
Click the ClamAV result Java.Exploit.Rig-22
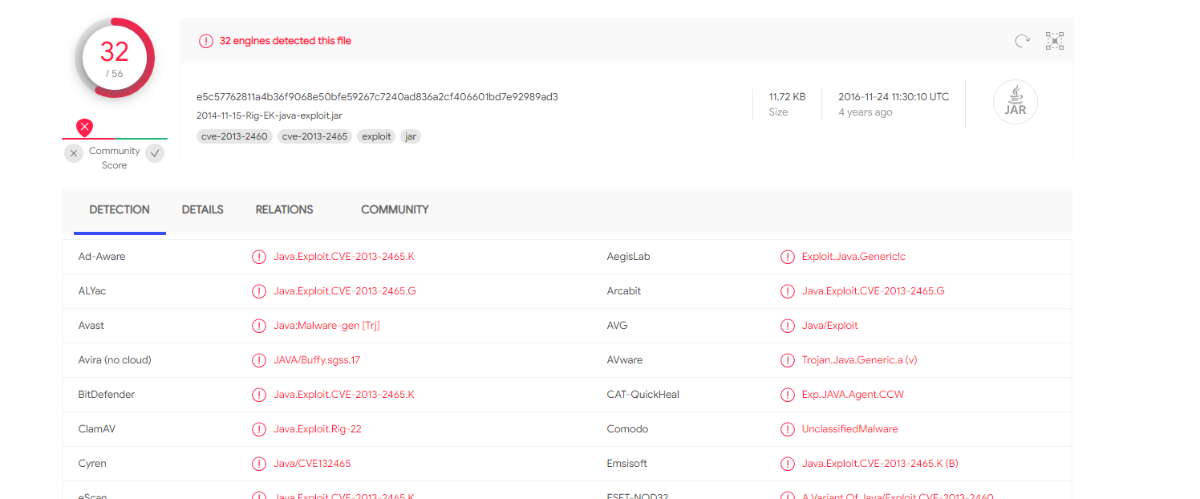[317, 429]
